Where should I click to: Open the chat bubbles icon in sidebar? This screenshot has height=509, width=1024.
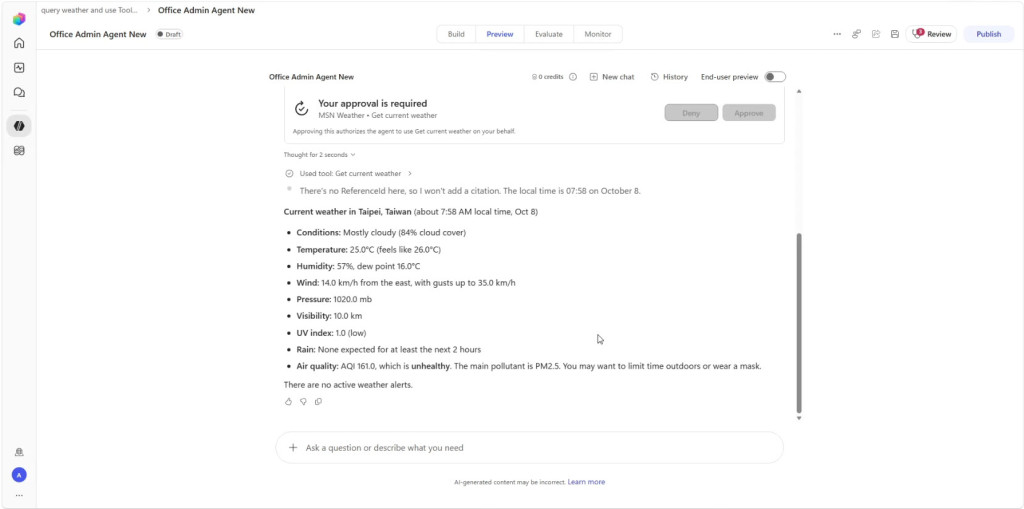pyautogui.click(x=19, y=93)
